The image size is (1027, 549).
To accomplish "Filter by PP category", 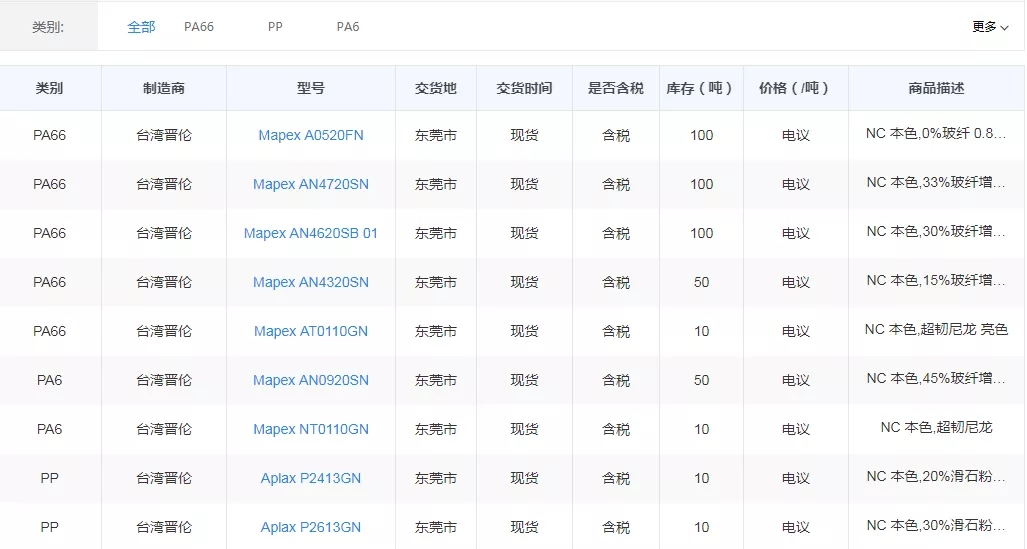I will 275,27.
